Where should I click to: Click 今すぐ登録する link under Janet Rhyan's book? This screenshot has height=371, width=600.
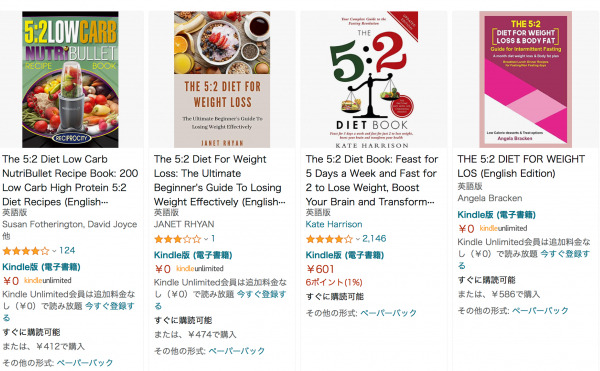pos(220,300)
